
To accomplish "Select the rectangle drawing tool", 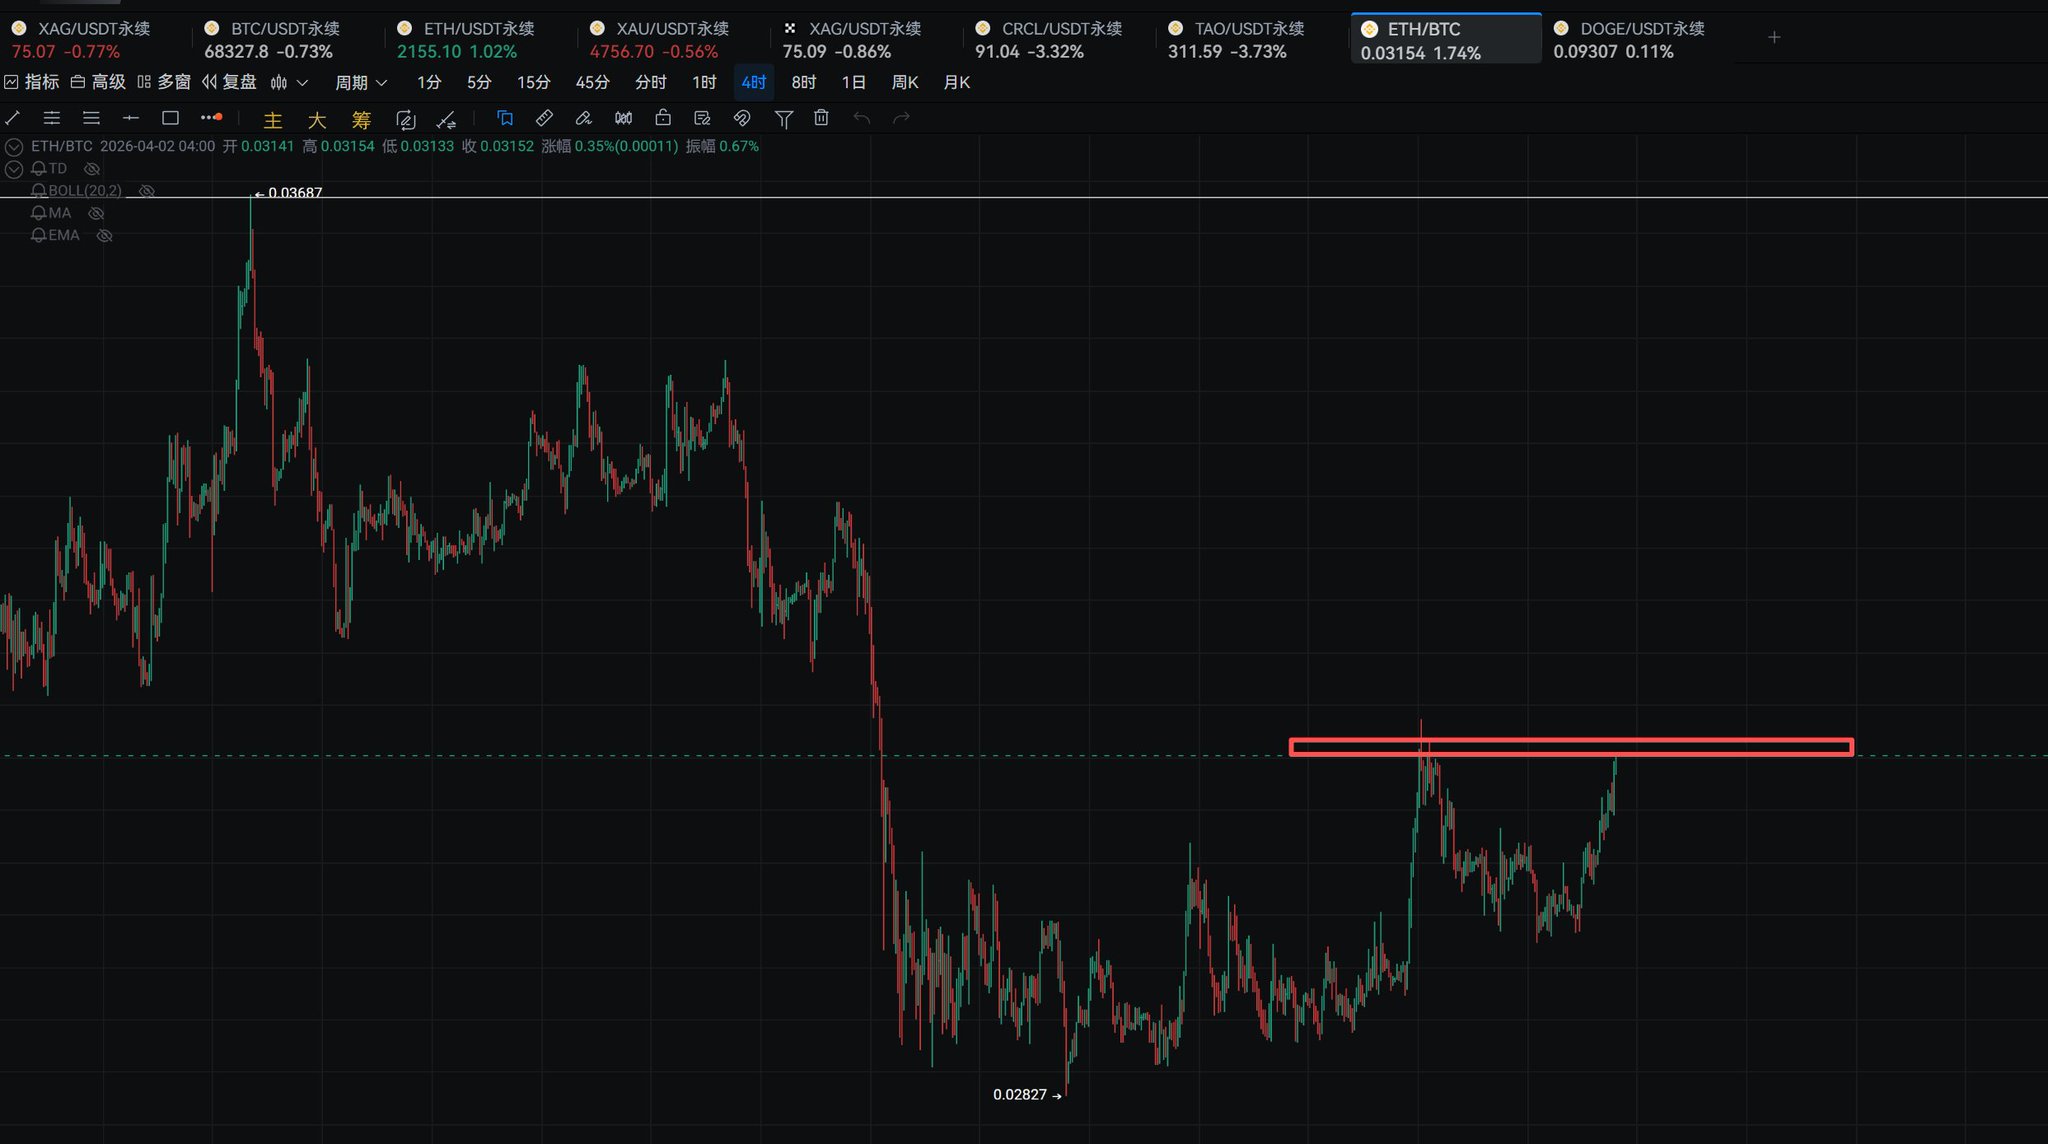I will 170,118.
